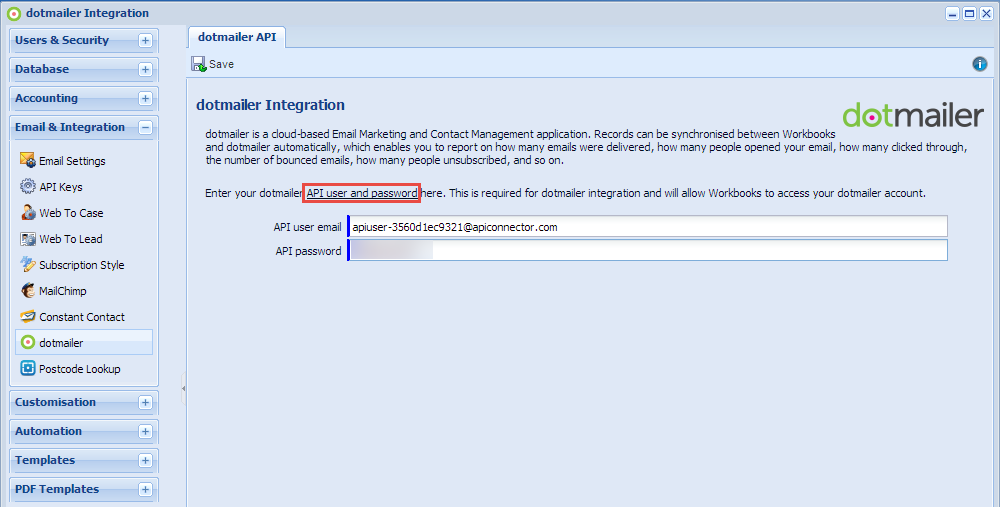Click the API password label
This screenshot has width=1000, height=507.
308,251
